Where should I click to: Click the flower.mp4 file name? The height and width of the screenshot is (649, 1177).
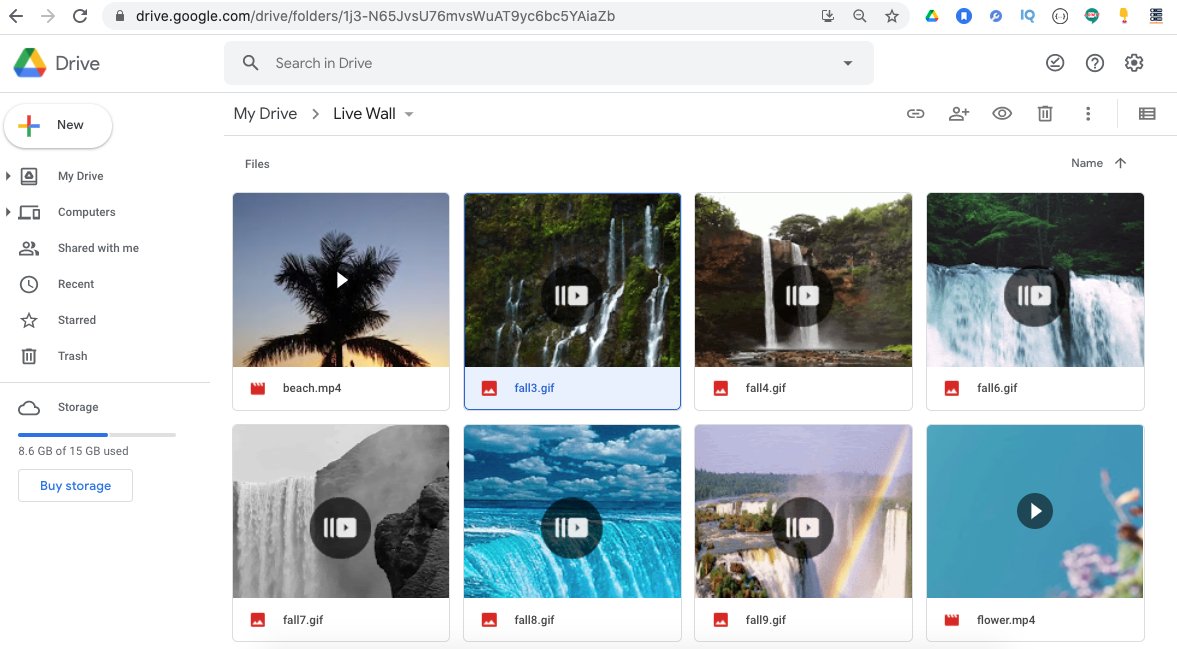coord(1006,620)
